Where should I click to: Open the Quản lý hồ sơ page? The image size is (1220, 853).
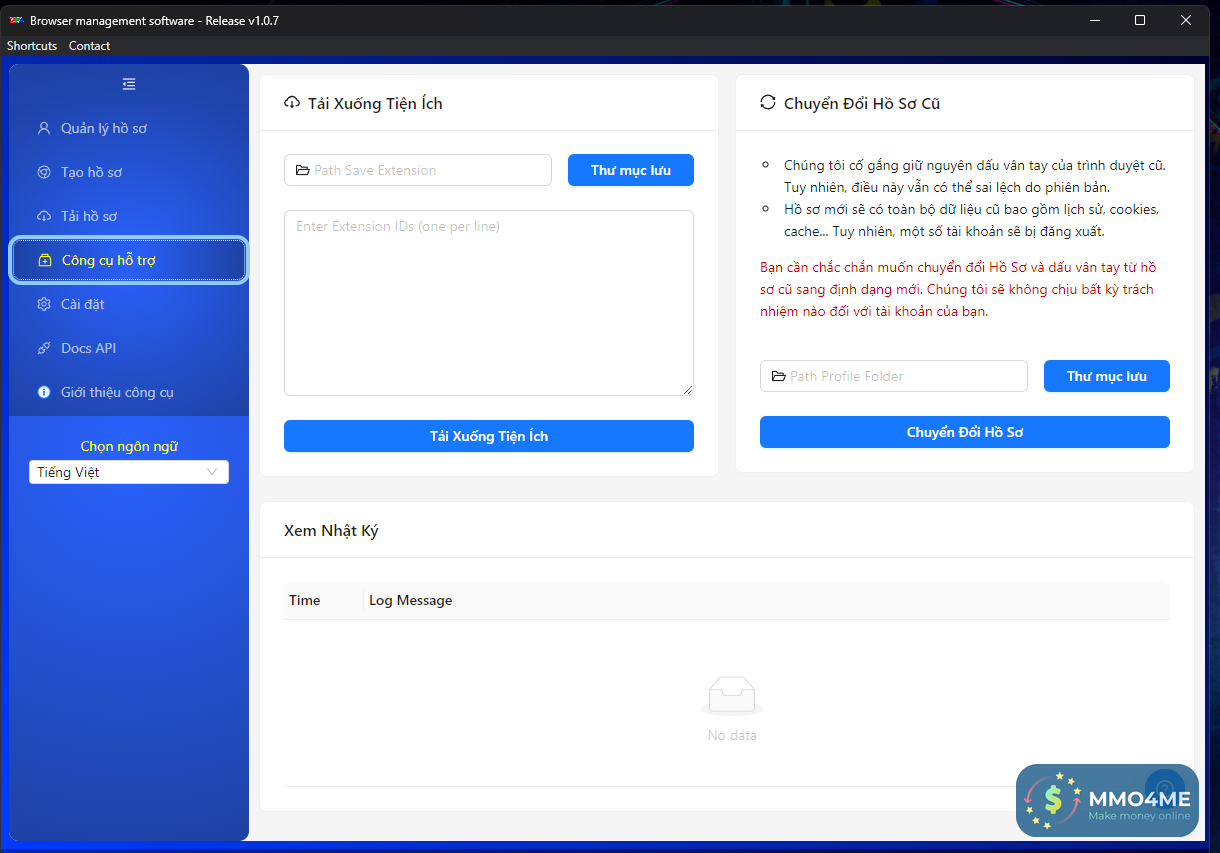129,128
